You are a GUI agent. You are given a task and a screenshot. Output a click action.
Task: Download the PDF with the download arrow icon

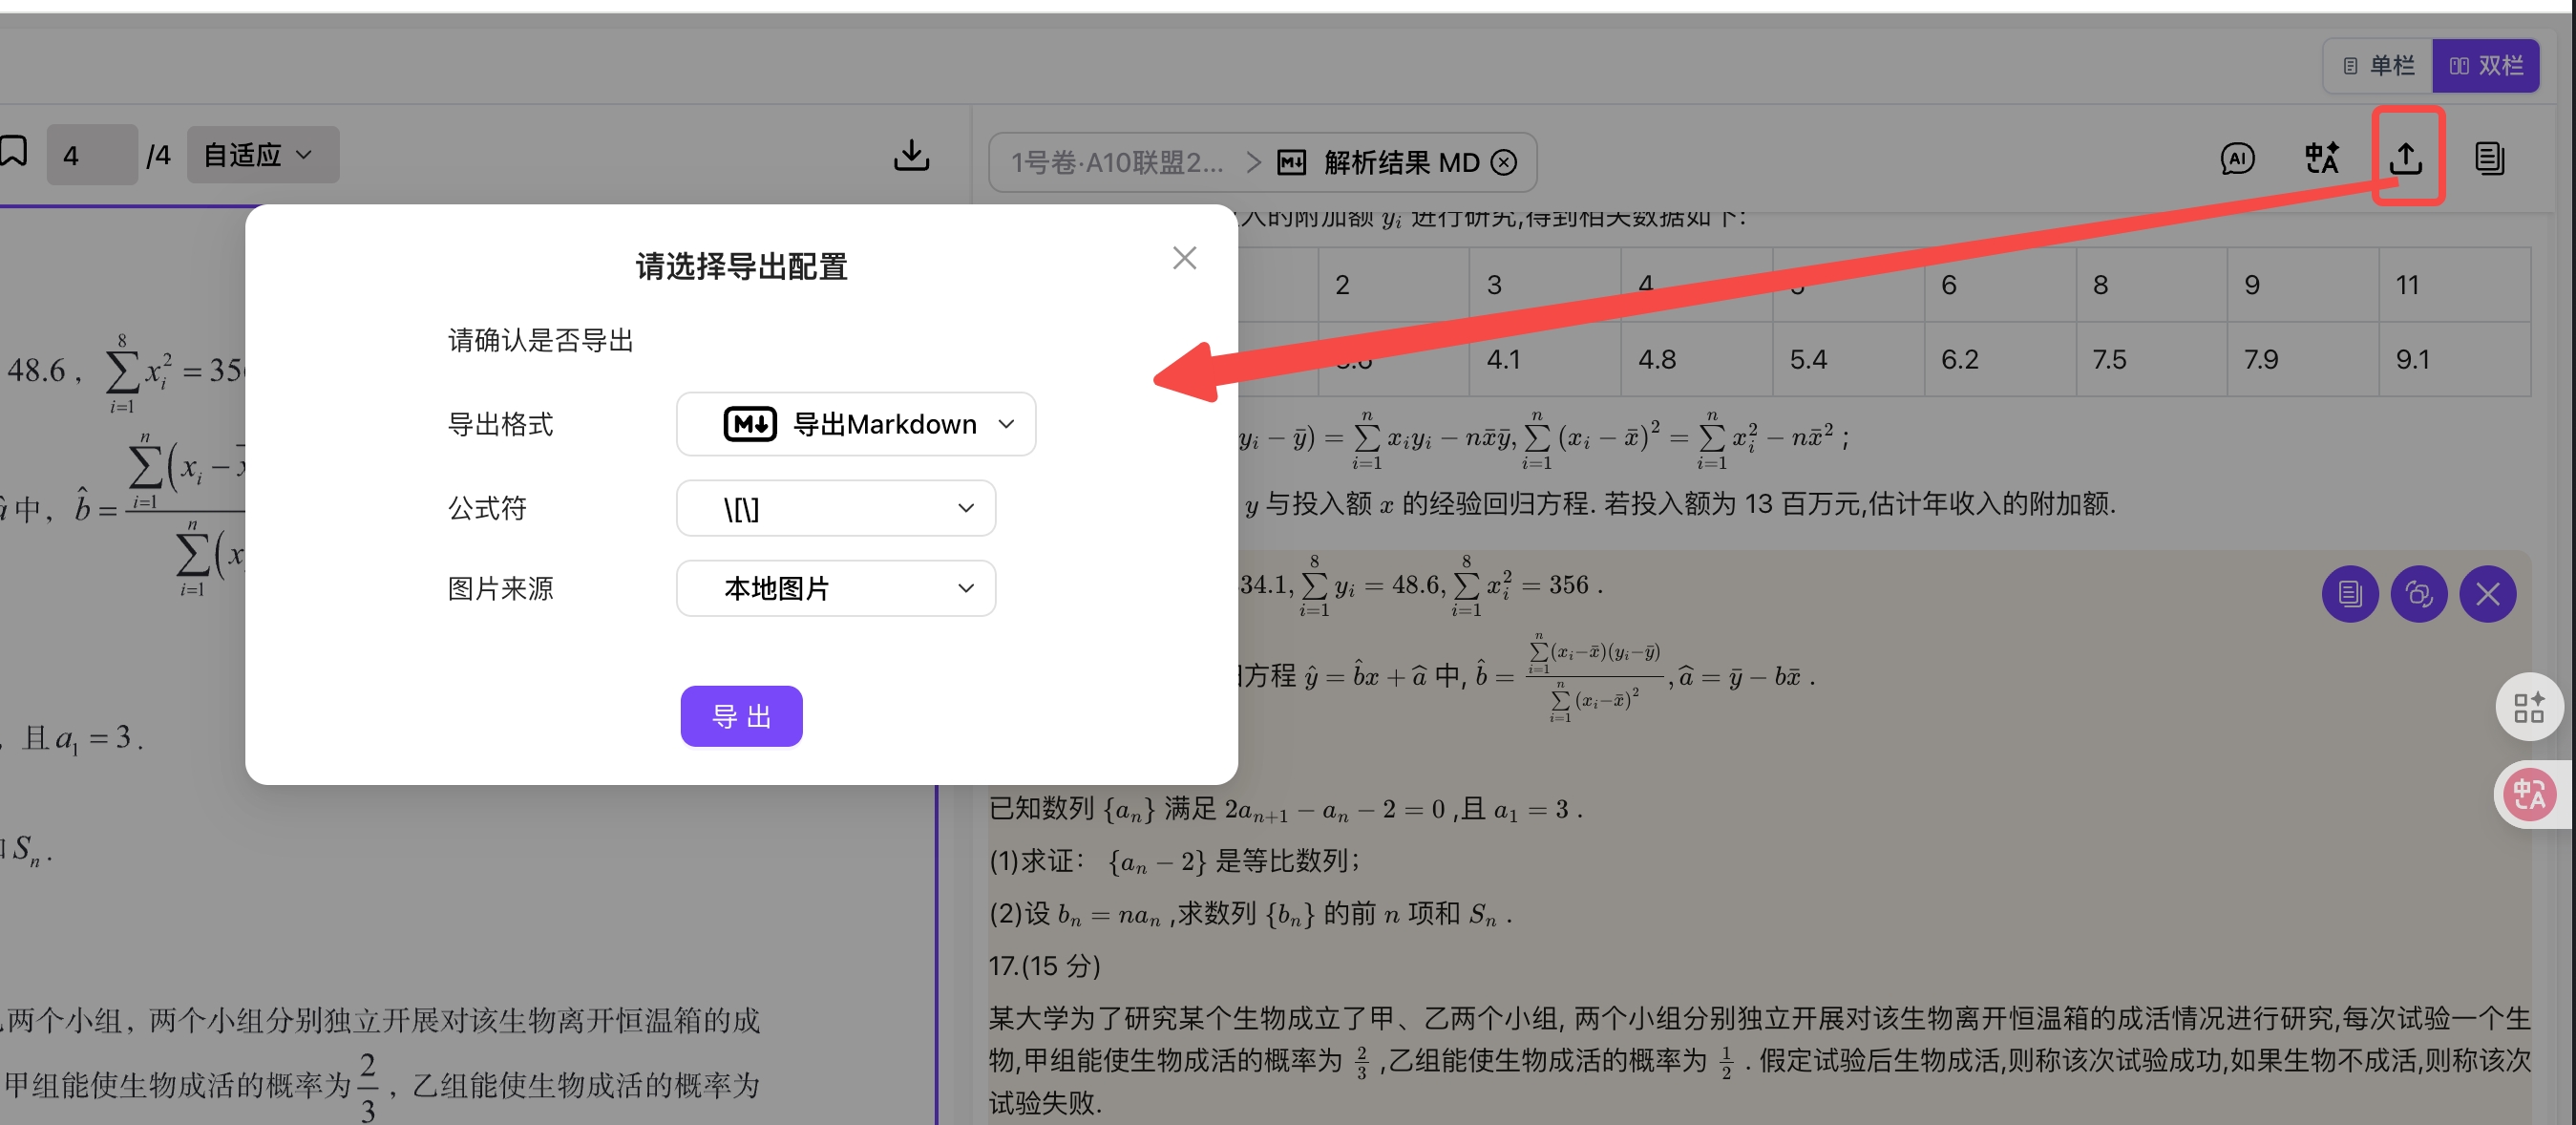tap(911, 155)
